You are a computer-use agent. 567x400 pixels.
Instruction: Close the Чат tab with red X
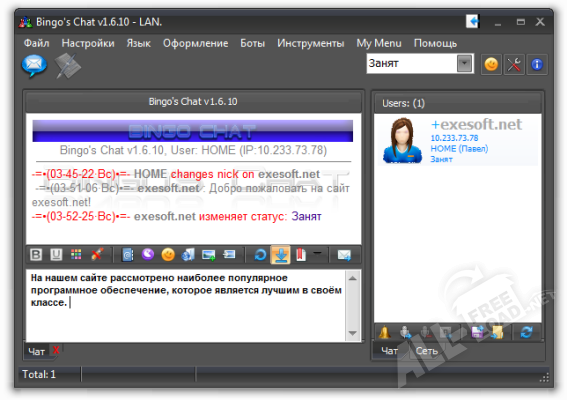pyautogui.click(x=56, y=350)
